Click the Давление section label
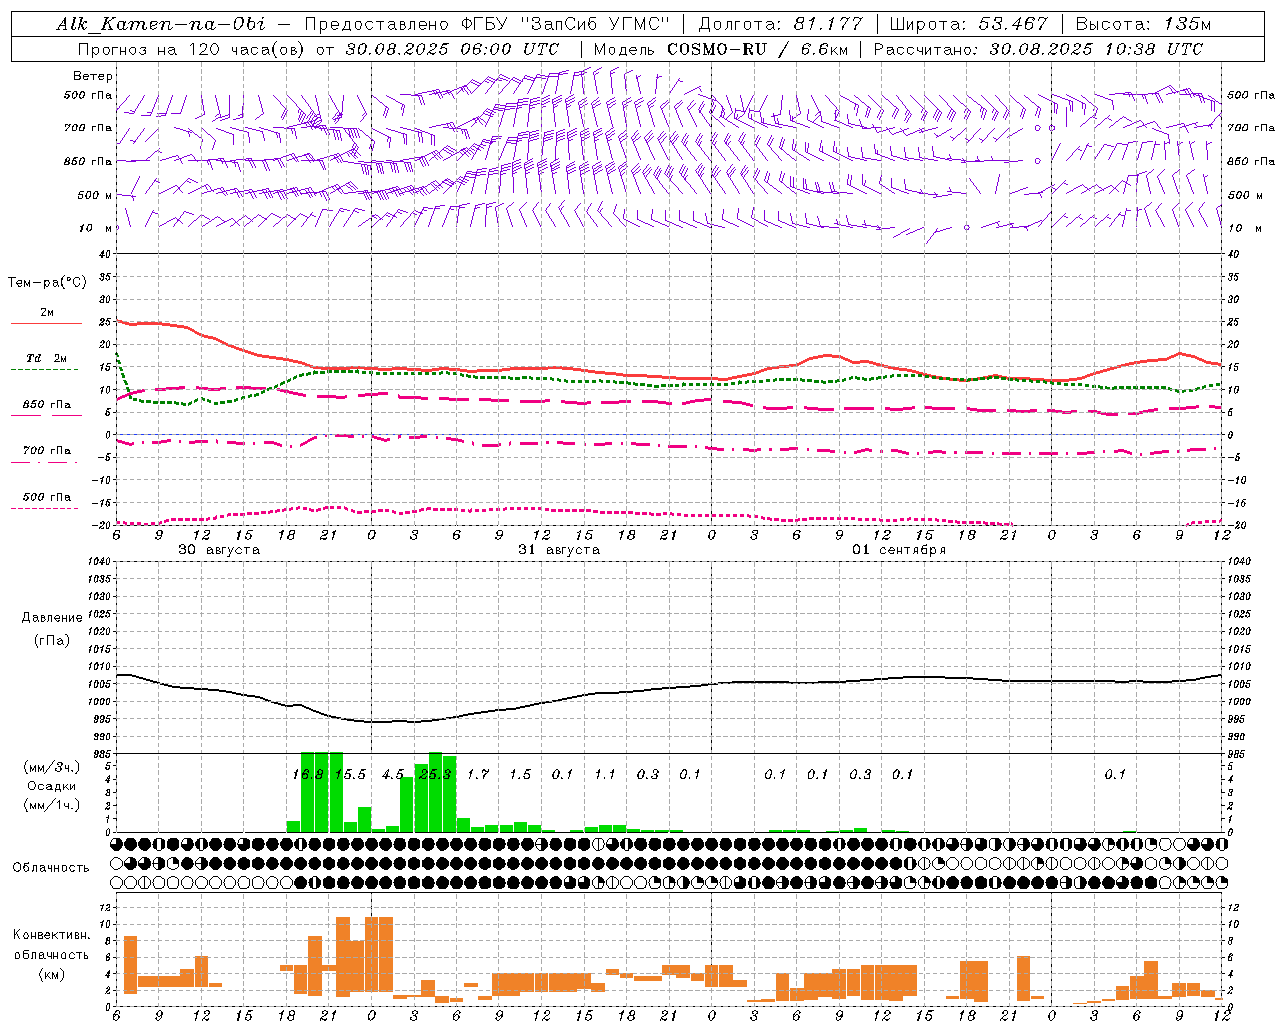The height and width of the screenshot is (1024, 1280). coord(52,618)
